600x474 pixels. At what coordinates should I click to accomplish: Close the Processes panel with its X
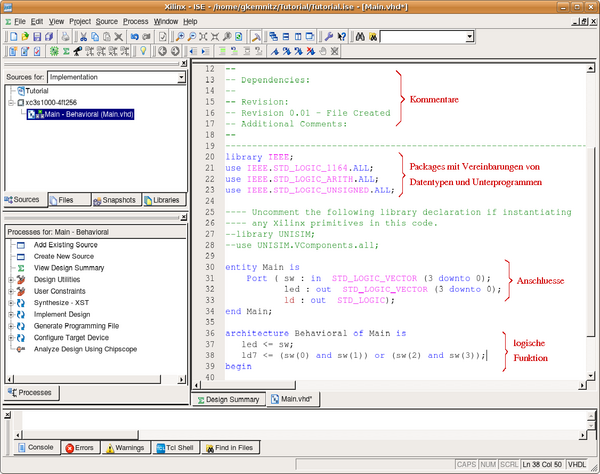(184, 217)
